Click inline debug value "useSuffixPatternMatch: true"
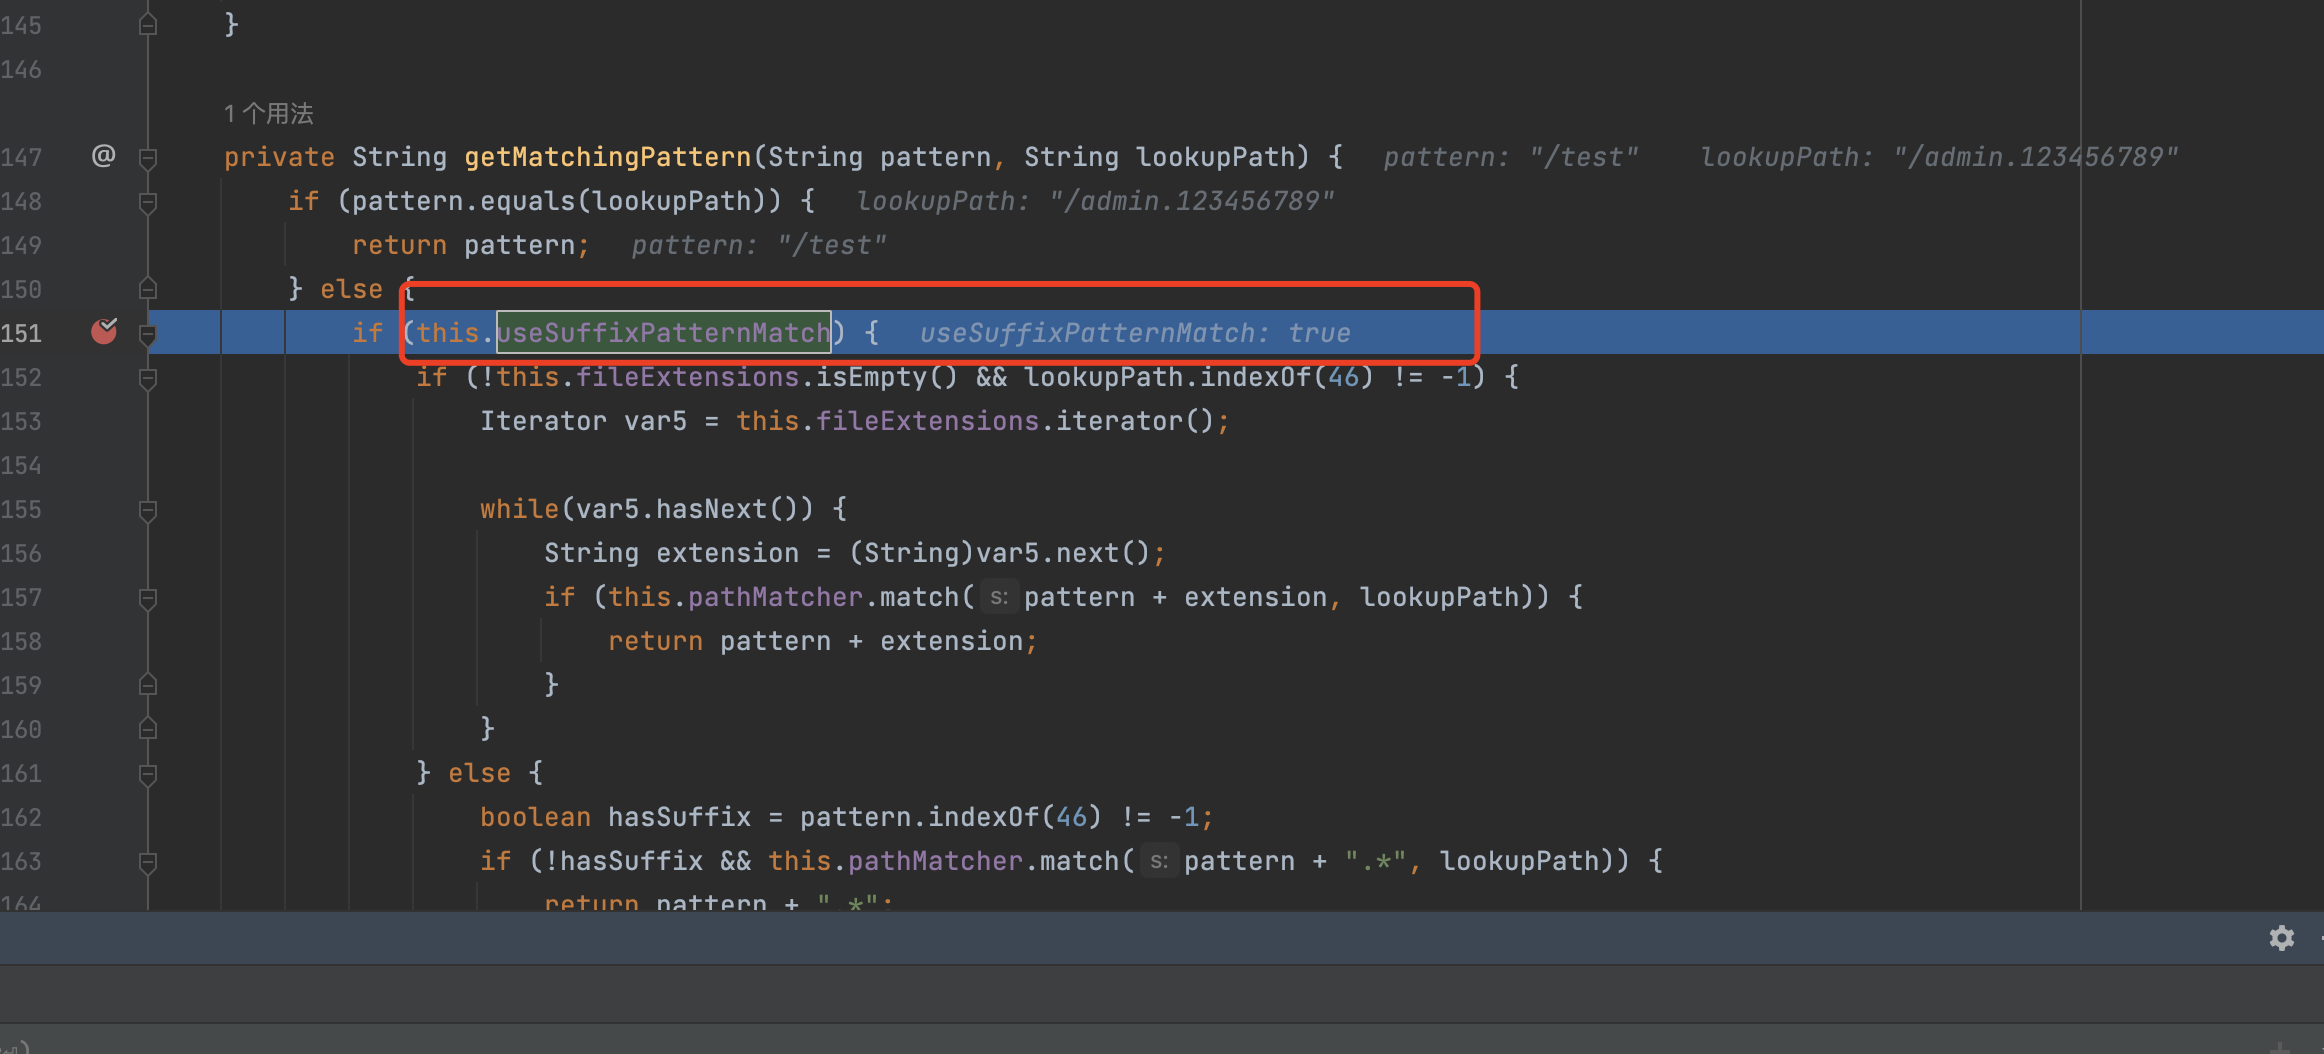Screen dimensions: 2324x1054 (x=1134, y=333)
